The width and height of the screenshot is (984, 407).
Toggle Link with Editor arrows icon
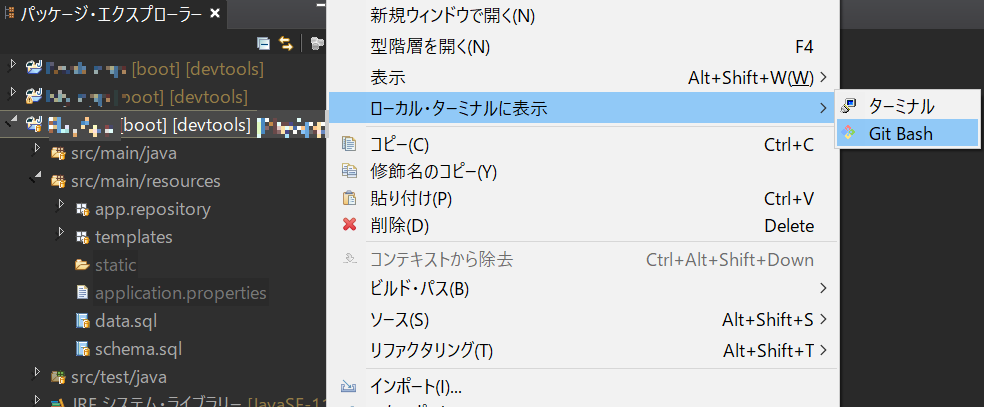(x=286, y=43)
